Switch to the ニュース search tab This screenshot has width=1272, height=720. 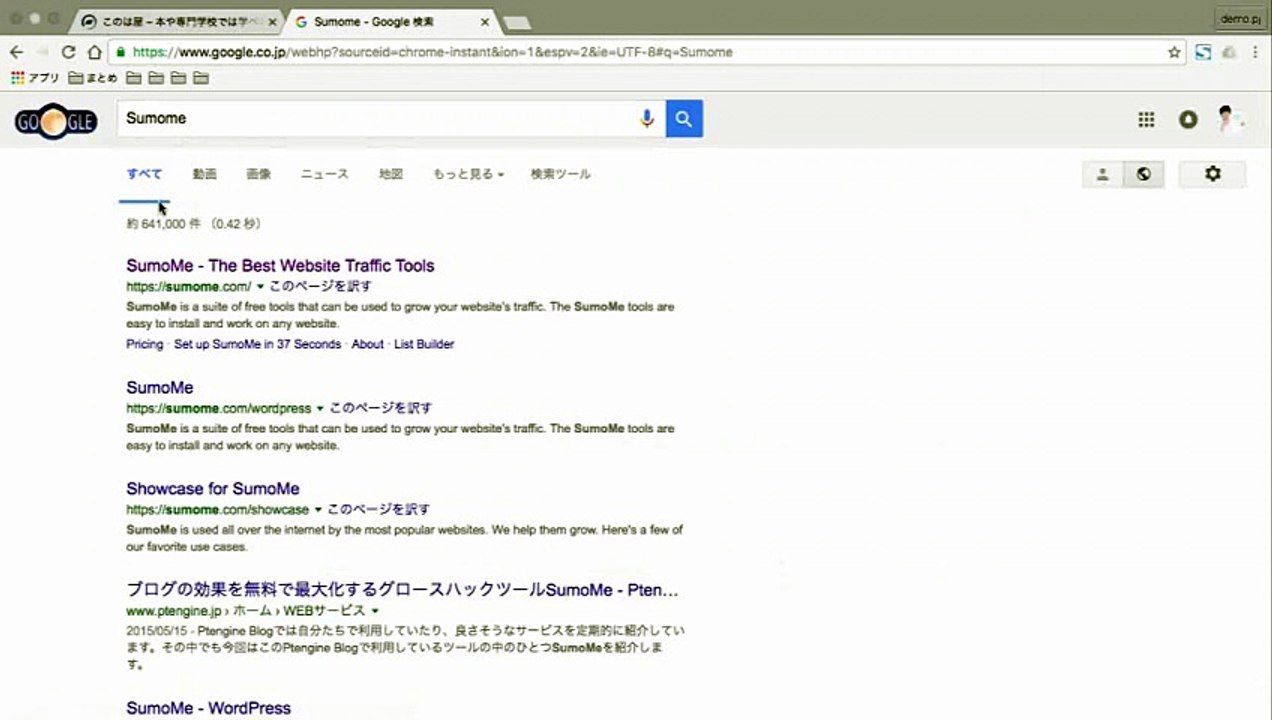[x=325, y=174]
